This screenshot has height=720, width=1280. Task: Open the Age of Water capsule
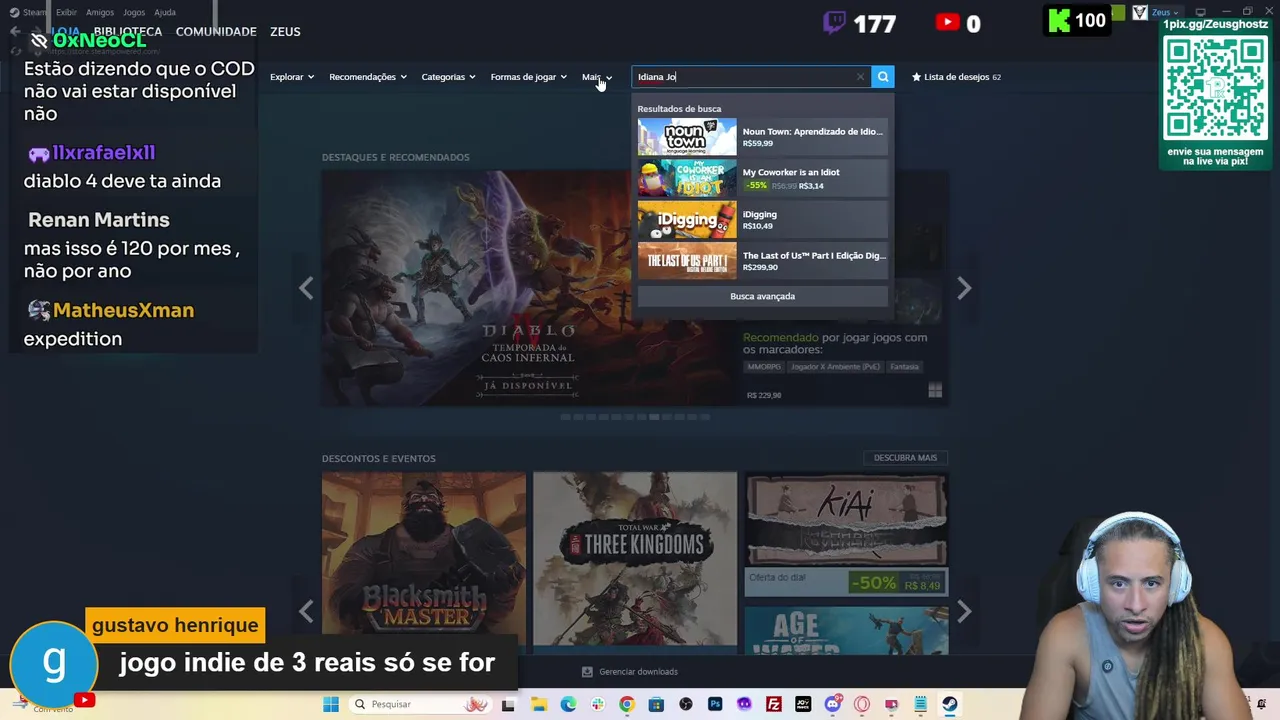847,630
